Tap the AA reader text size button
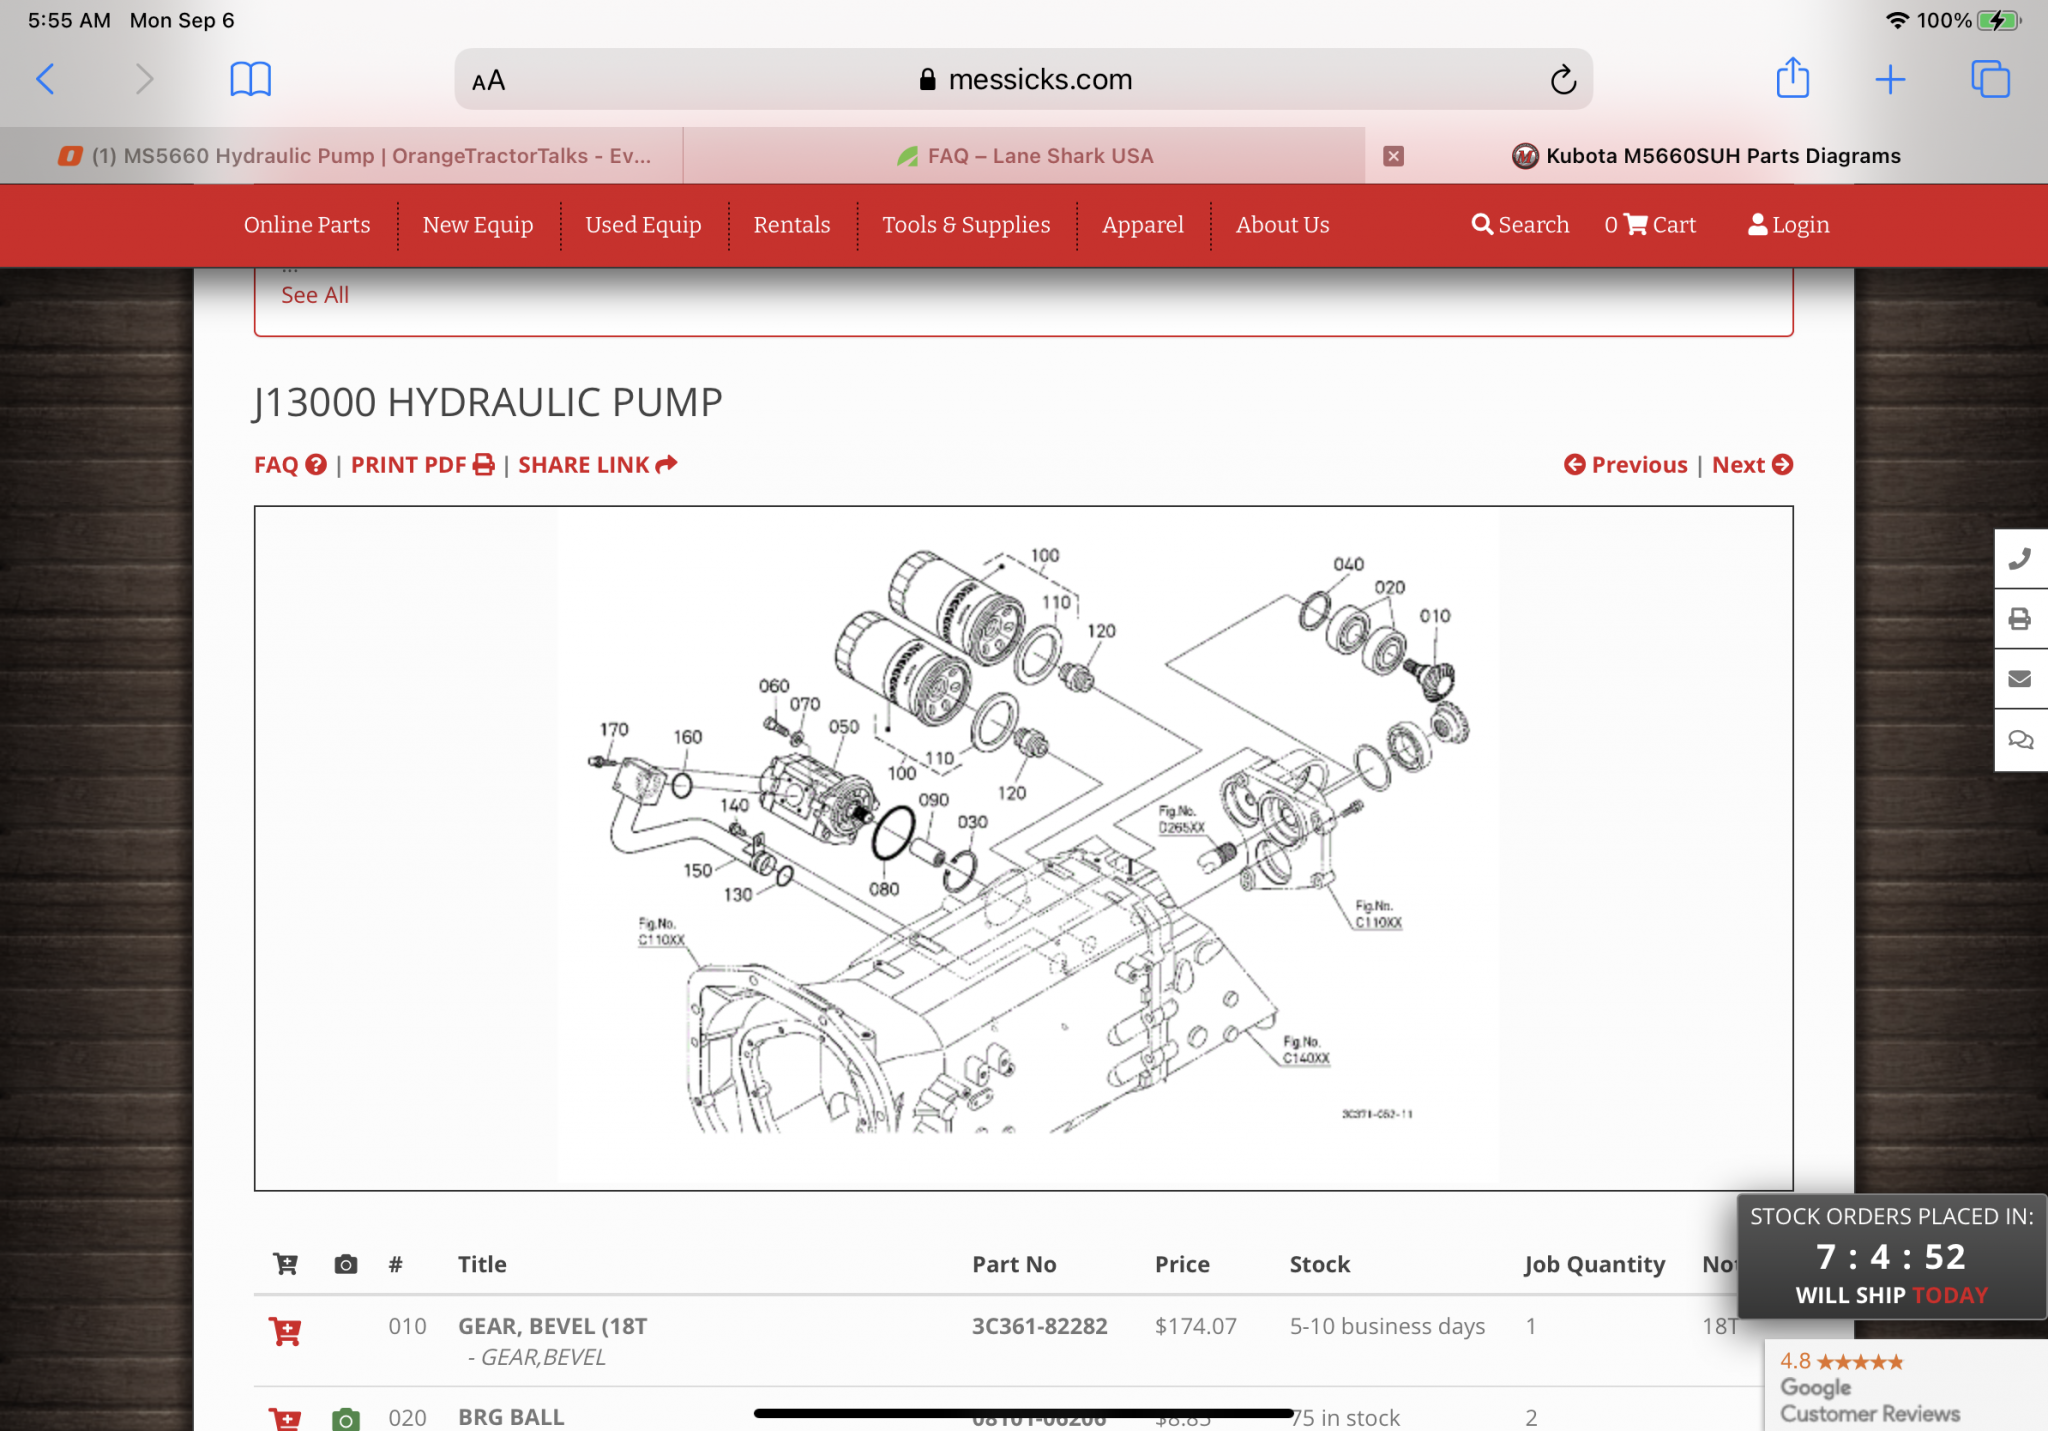 pyautogui.click(x=488, y=80)
